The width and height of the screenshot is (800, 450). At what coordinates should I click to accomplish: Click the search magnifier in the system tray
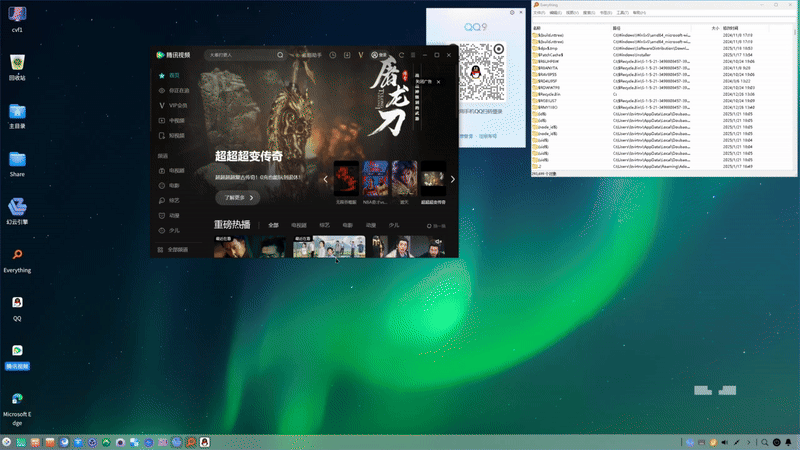click(x=764, y=442)
